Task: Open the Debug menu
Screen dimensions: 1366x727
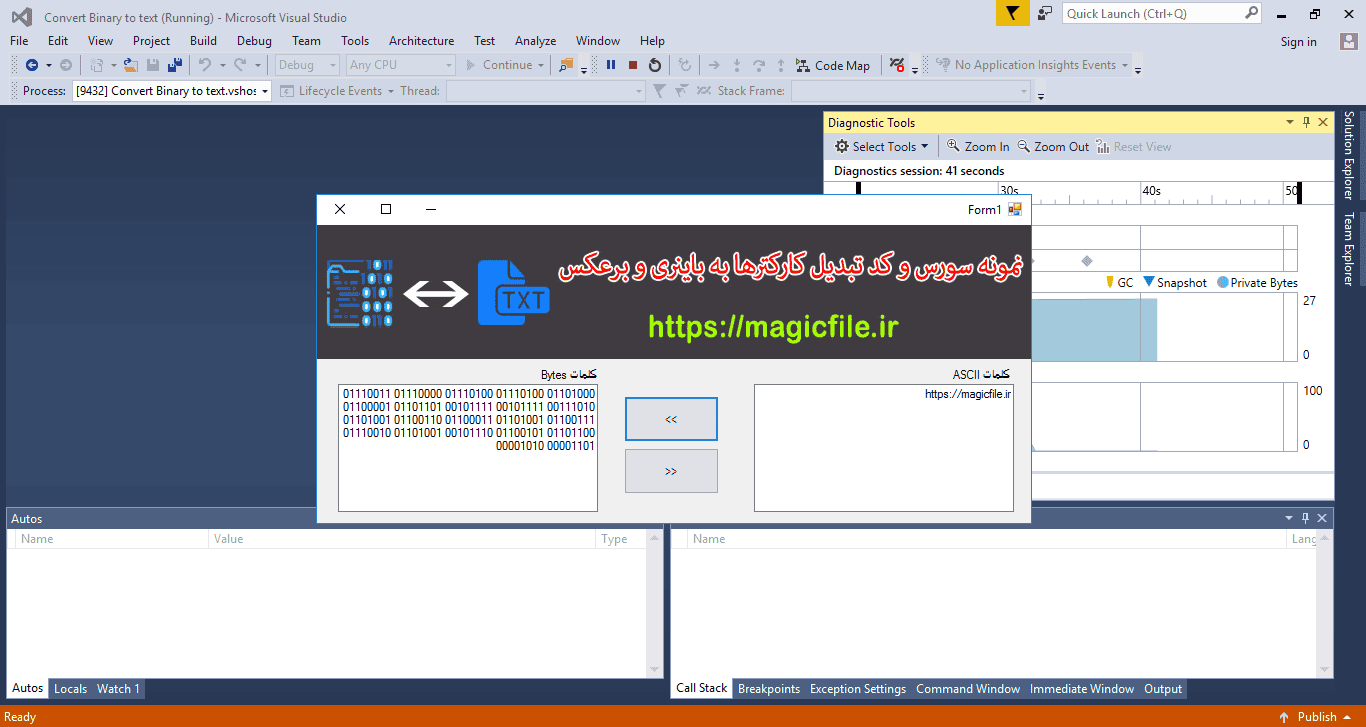Action: (x=254, y=41)
